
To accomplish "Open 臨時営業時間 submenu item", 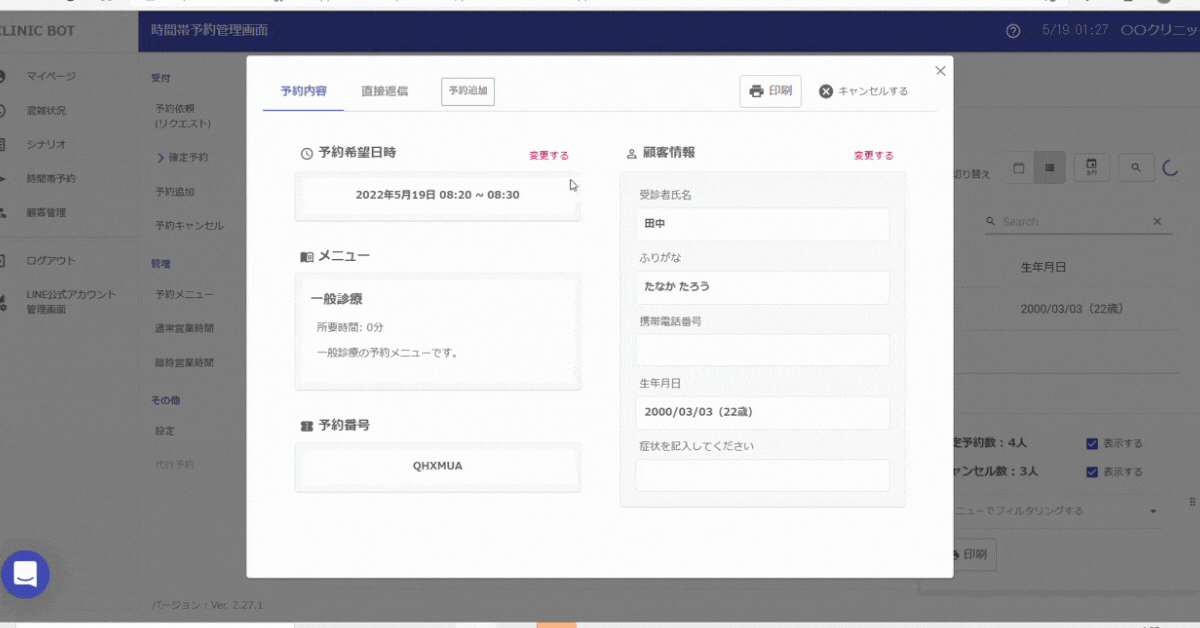I will coord(185,363).
